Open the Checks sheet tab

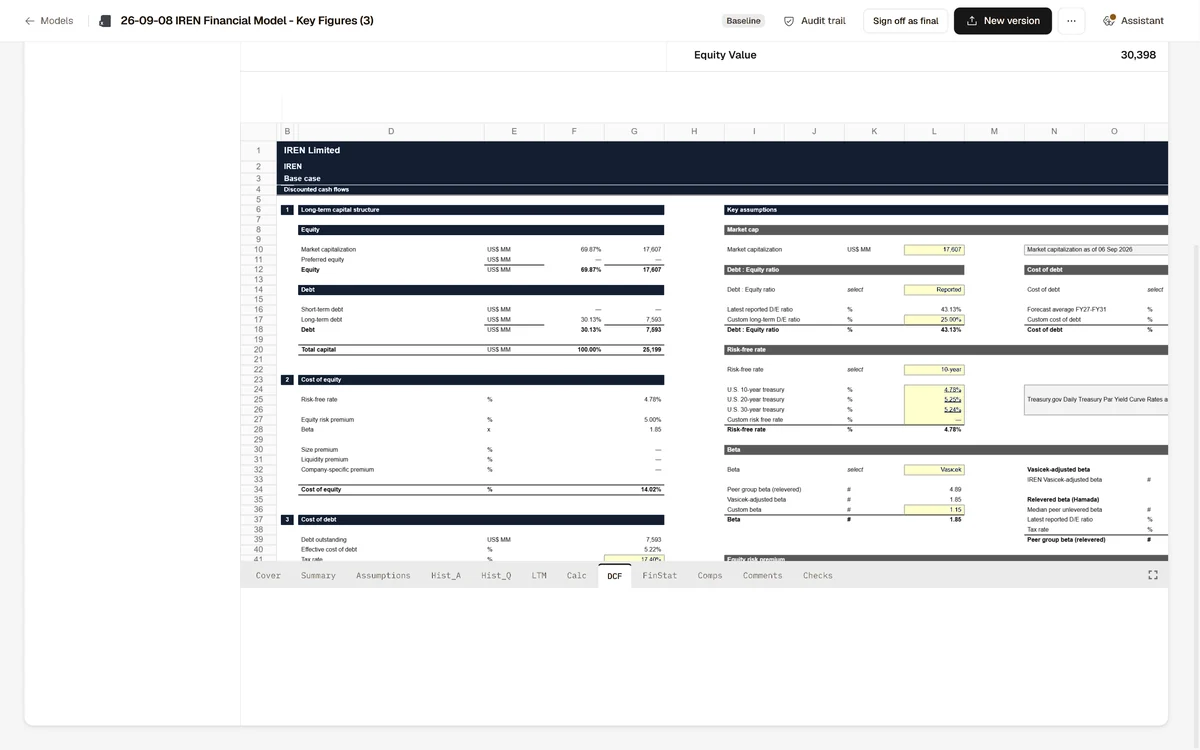(x=818, y=576)
